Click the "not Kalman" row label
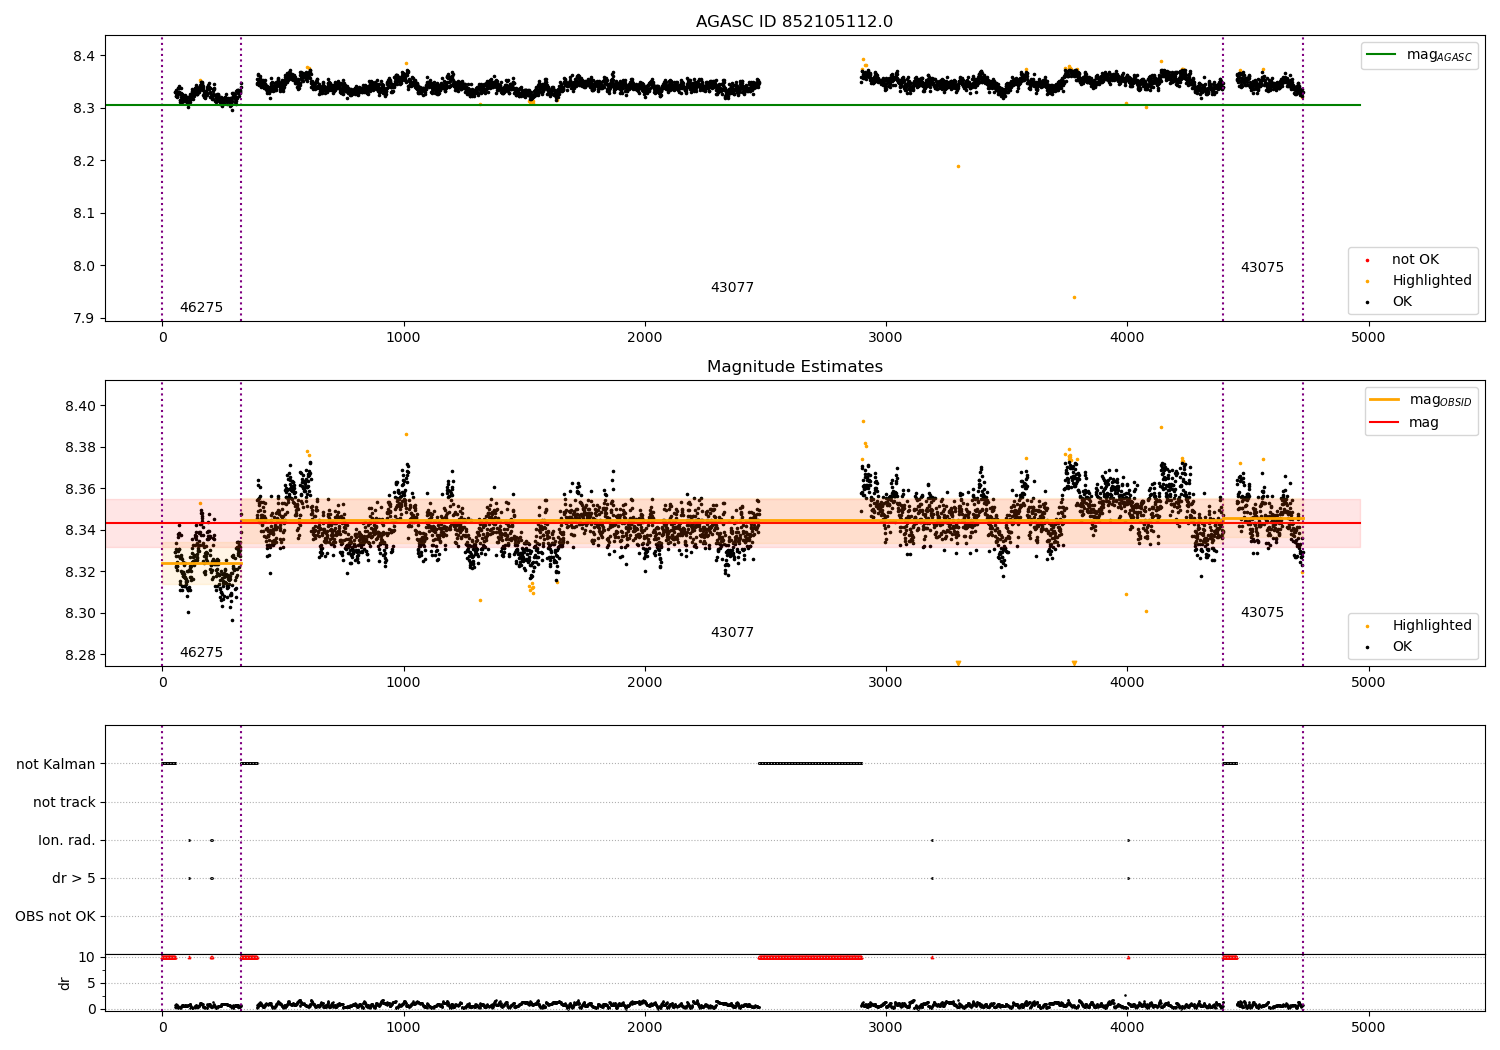This screenshot has height=1050, width=1500. click(x=56, y=765)
